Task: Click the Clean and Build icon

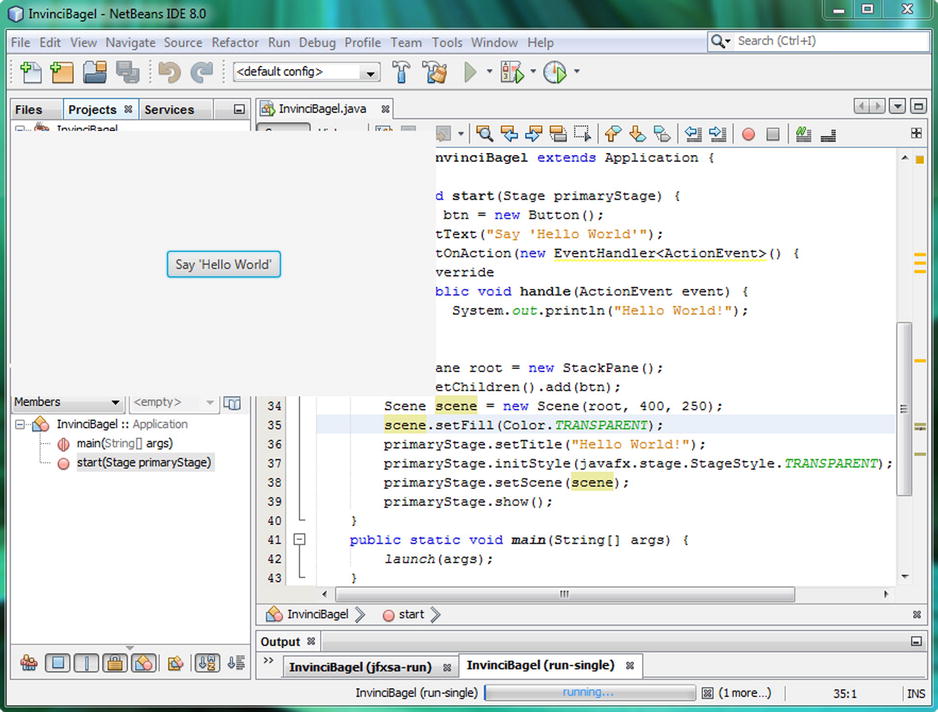Action: [435, 72]
